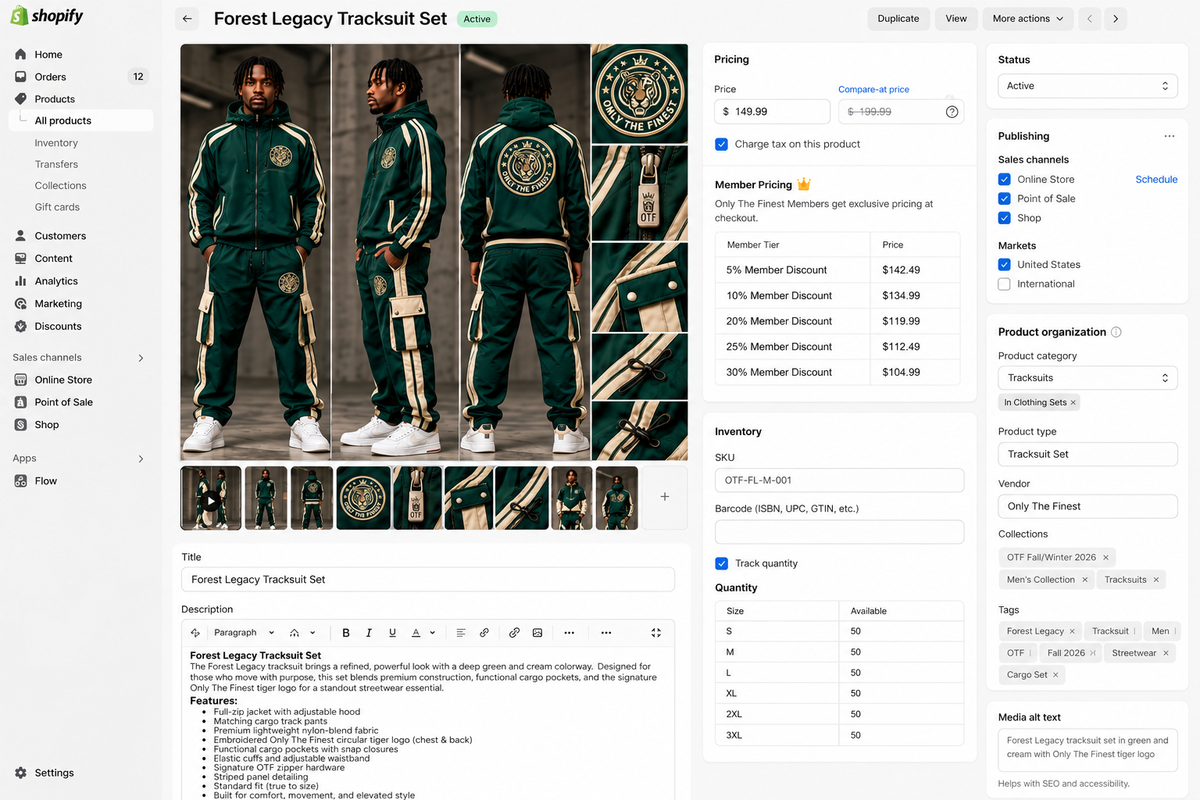Screen dimensions: 1200x800
Task: Expand the description editor to fullscreen
Action: click(x=656, y=633)
